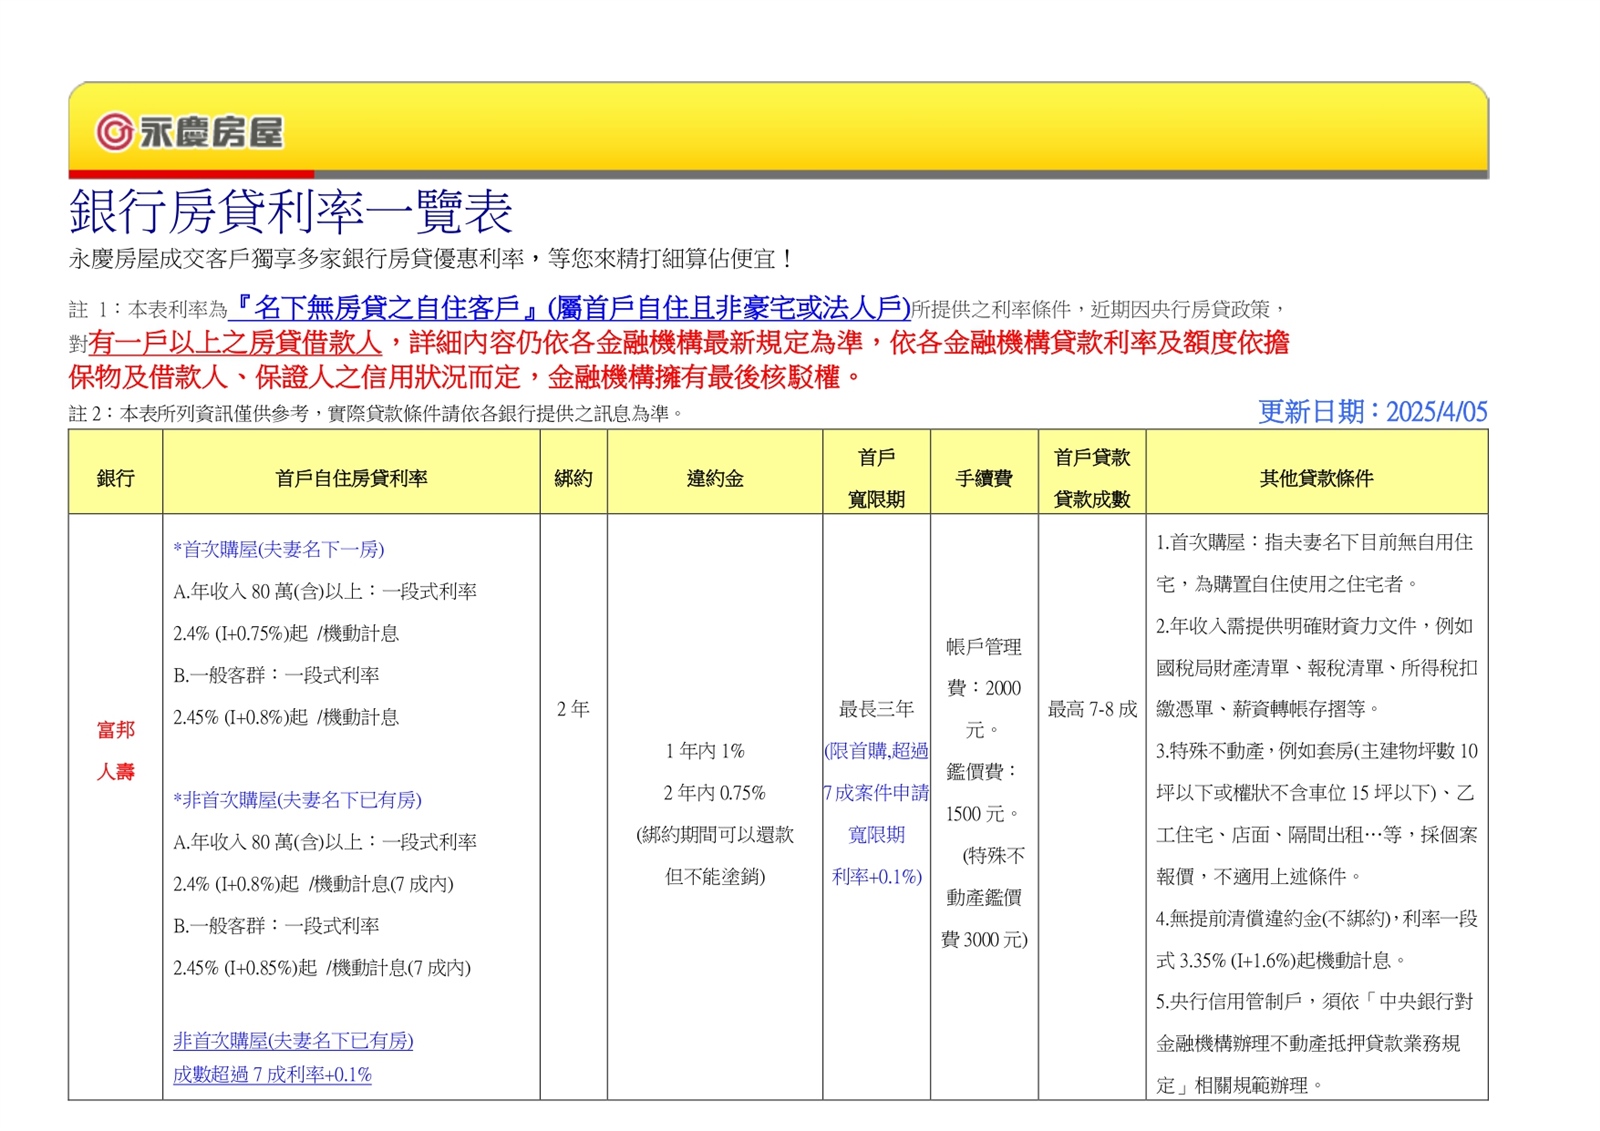The width and height of the screenshot is (1600, 1131).
Task: Click the red 有一戶以上之房貸借款人 link
Action: pos(235,343)
